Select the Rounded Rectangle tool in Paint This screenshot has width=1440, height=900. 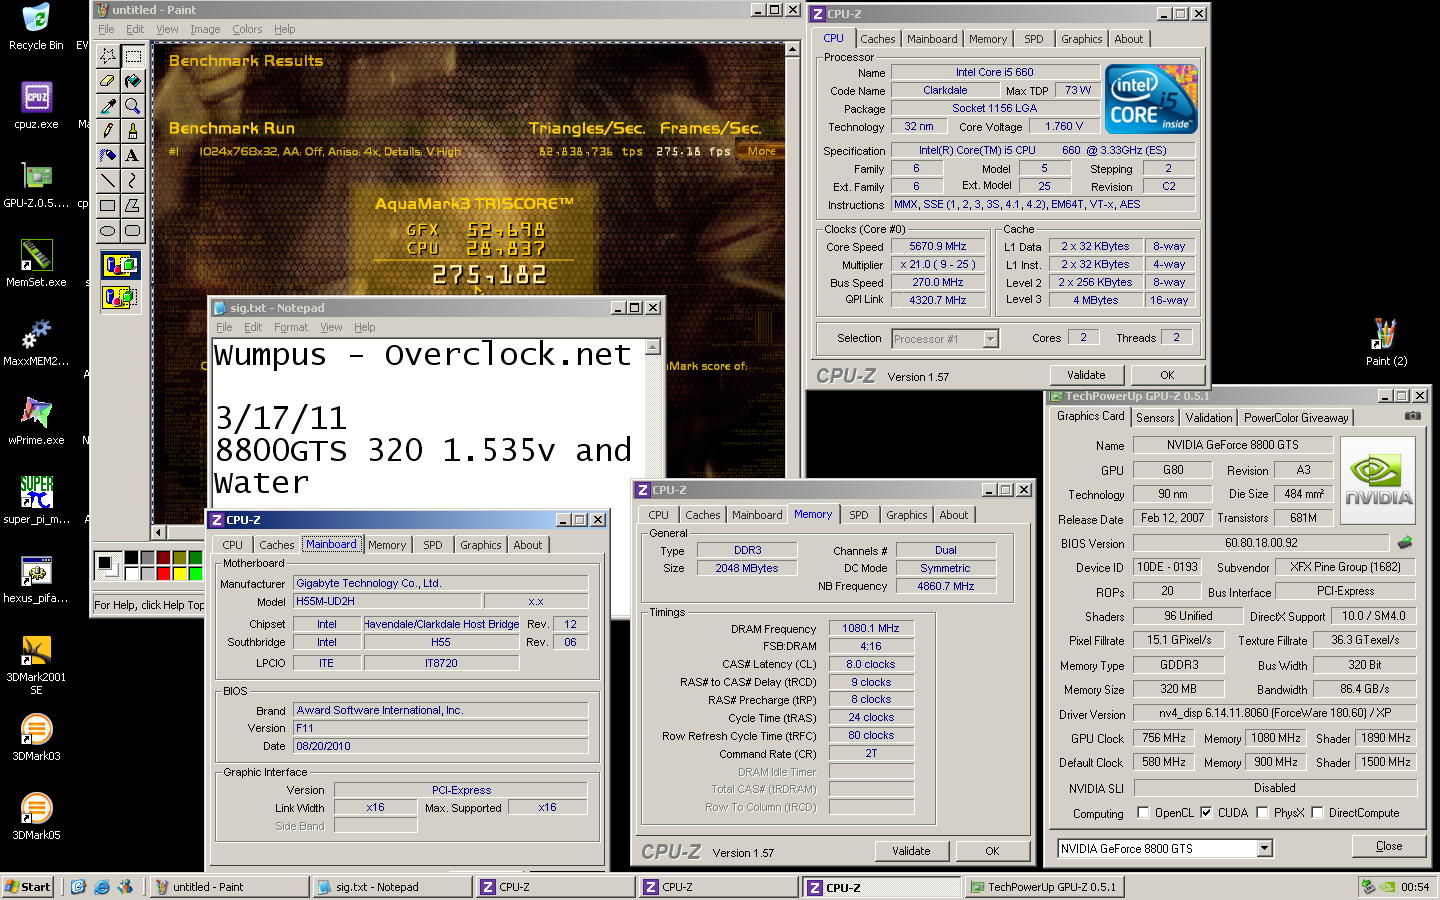132,231
